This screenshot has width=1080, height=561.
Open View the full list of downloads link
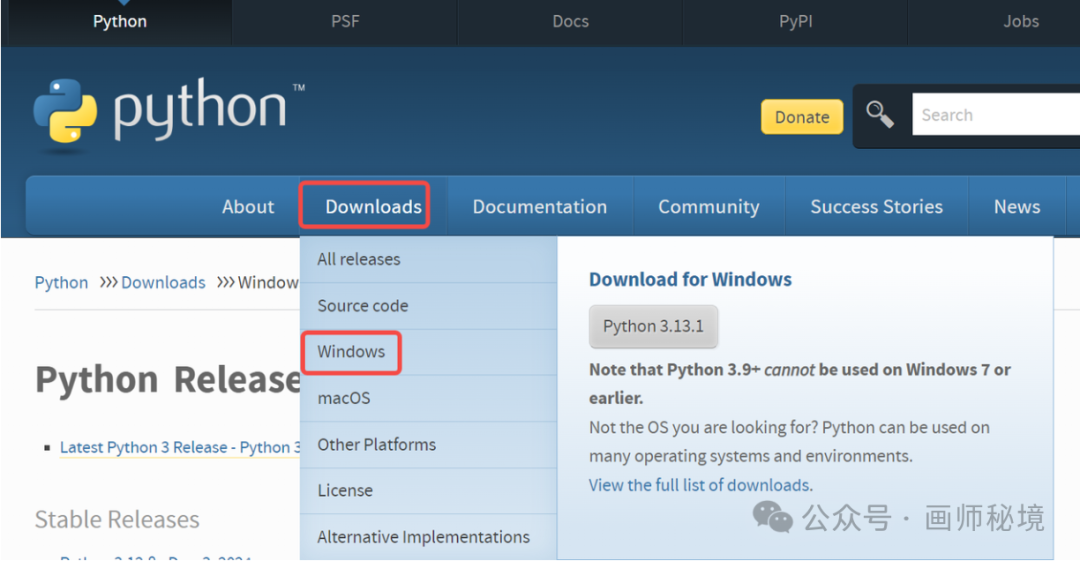[x=700, y=485]
